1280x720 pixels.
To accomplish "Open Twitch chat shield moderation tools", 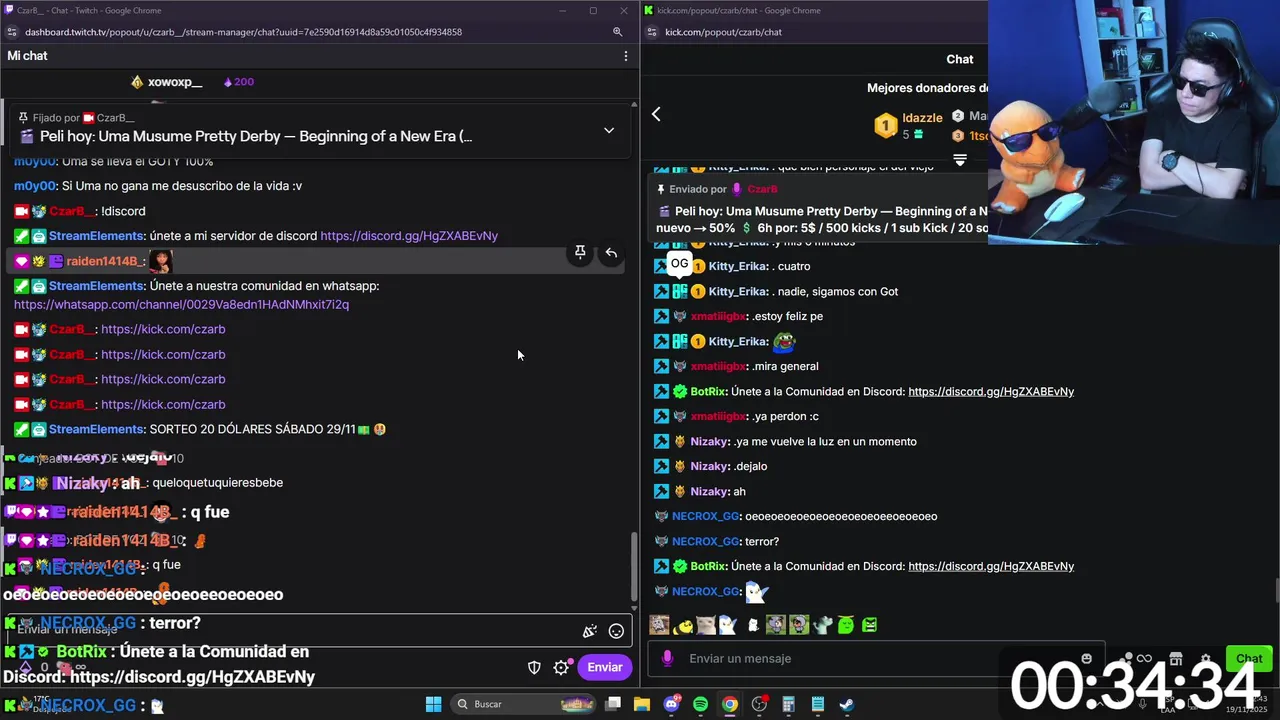I will 534,667.
